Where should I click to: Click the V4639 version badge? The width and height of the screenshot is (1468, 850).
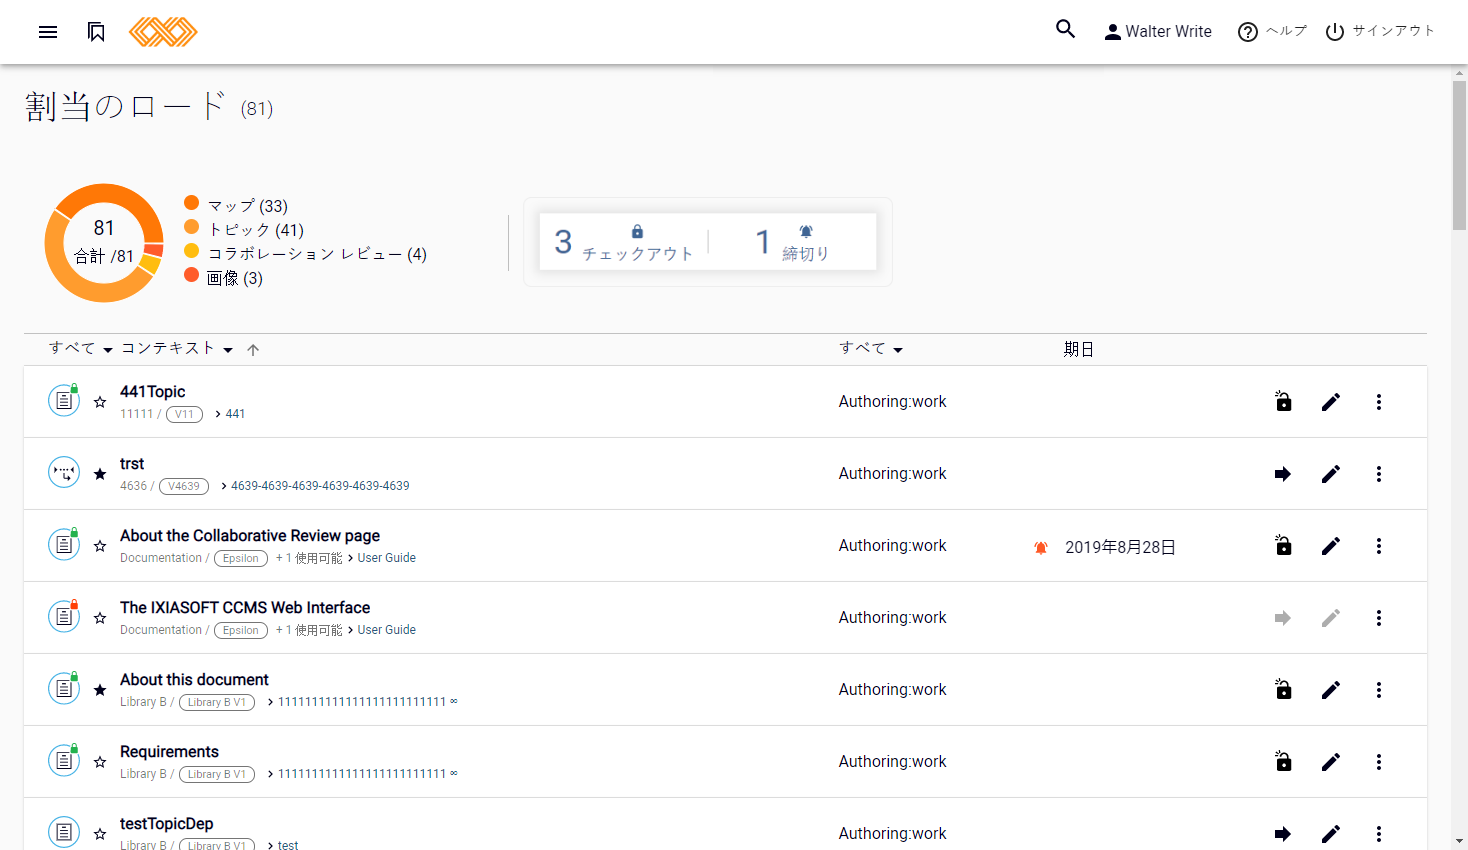183,486
